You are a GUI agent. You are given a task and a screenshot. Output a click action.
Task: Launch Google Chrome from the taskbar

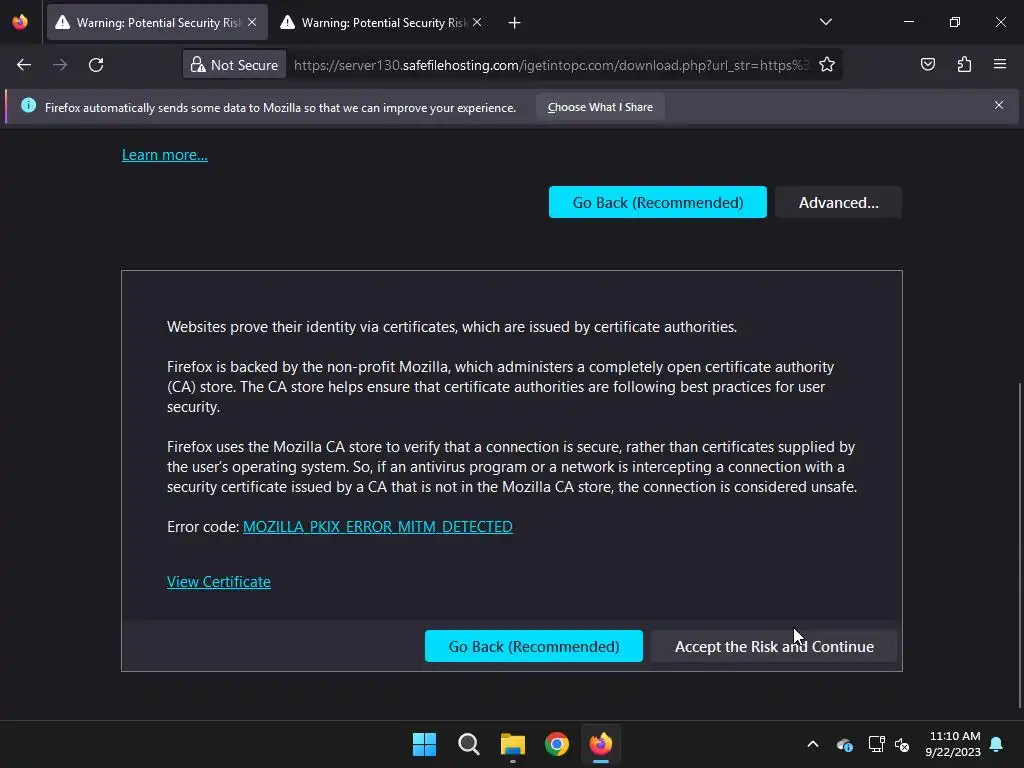(x=557, y=744)
